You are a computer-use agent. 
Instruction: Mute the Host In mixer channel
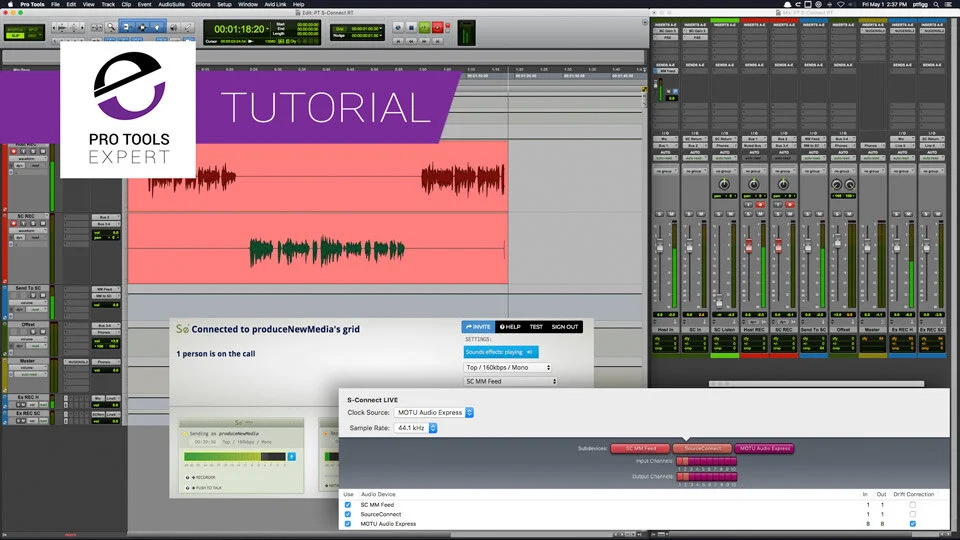click(671, 214)
